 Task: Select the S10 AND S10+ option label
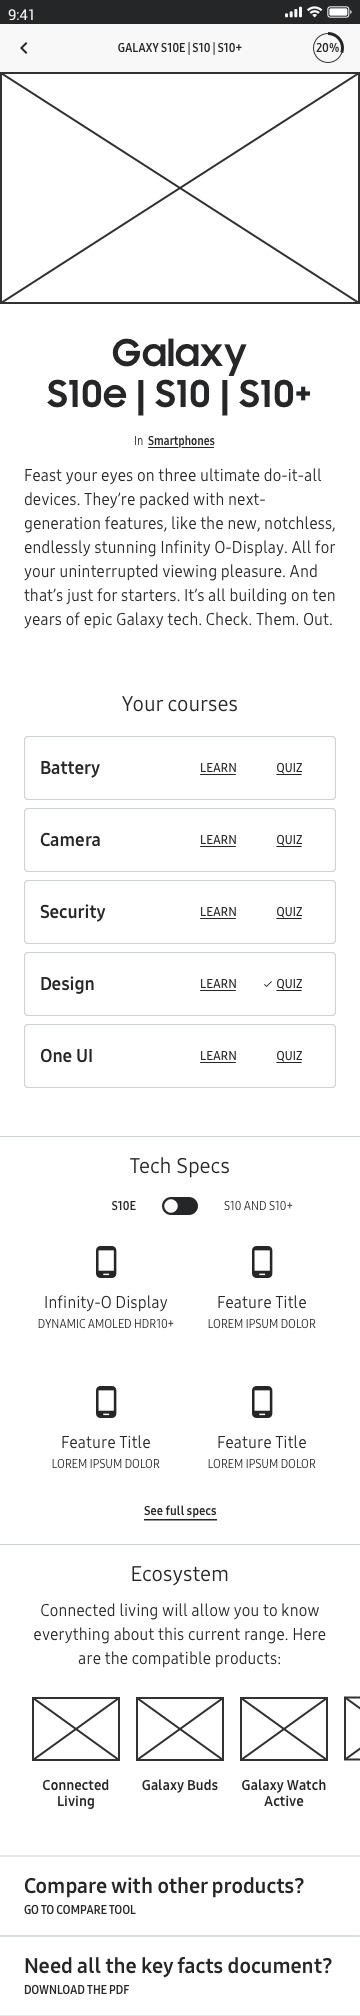[x=258, y=1206]
